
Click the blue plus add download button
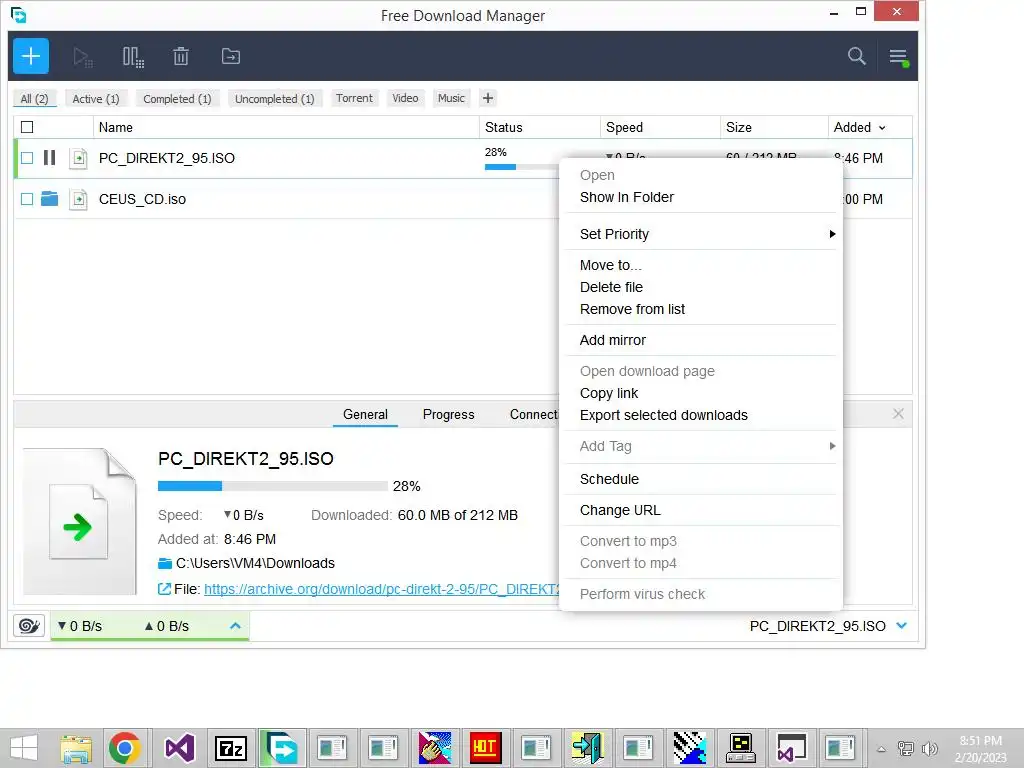pos(31,56)
